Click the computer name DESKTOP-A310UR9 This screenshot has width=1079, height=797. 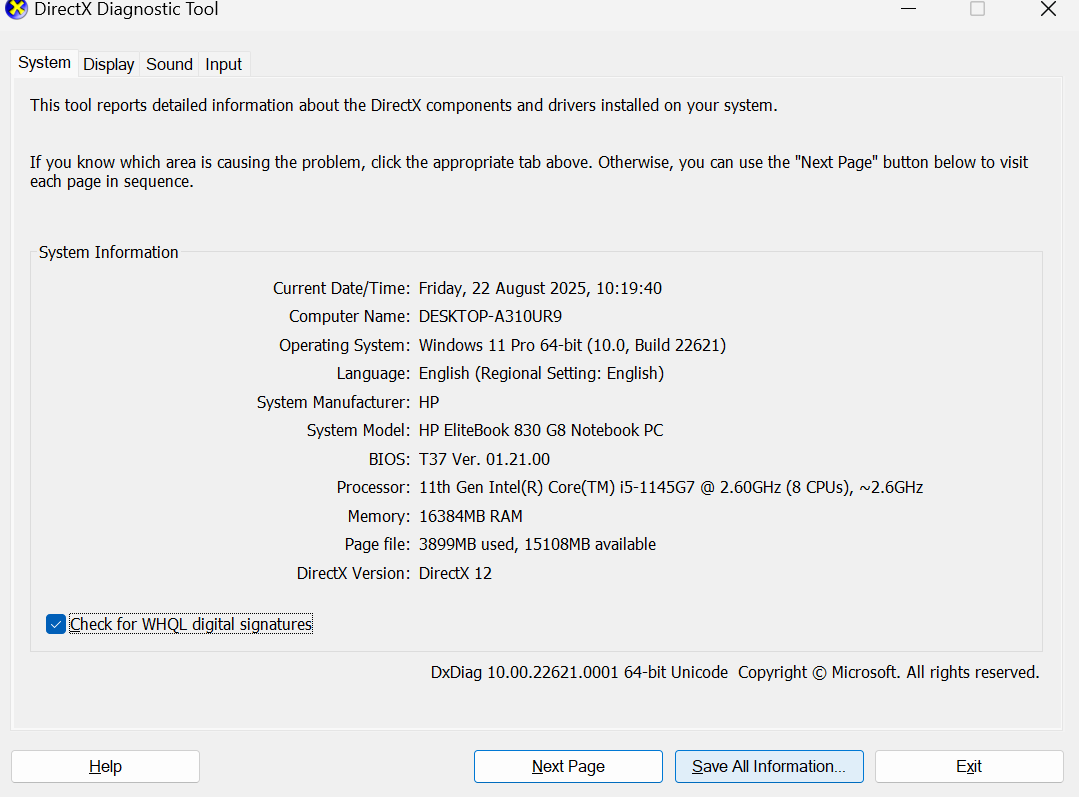tap(490, 316)
